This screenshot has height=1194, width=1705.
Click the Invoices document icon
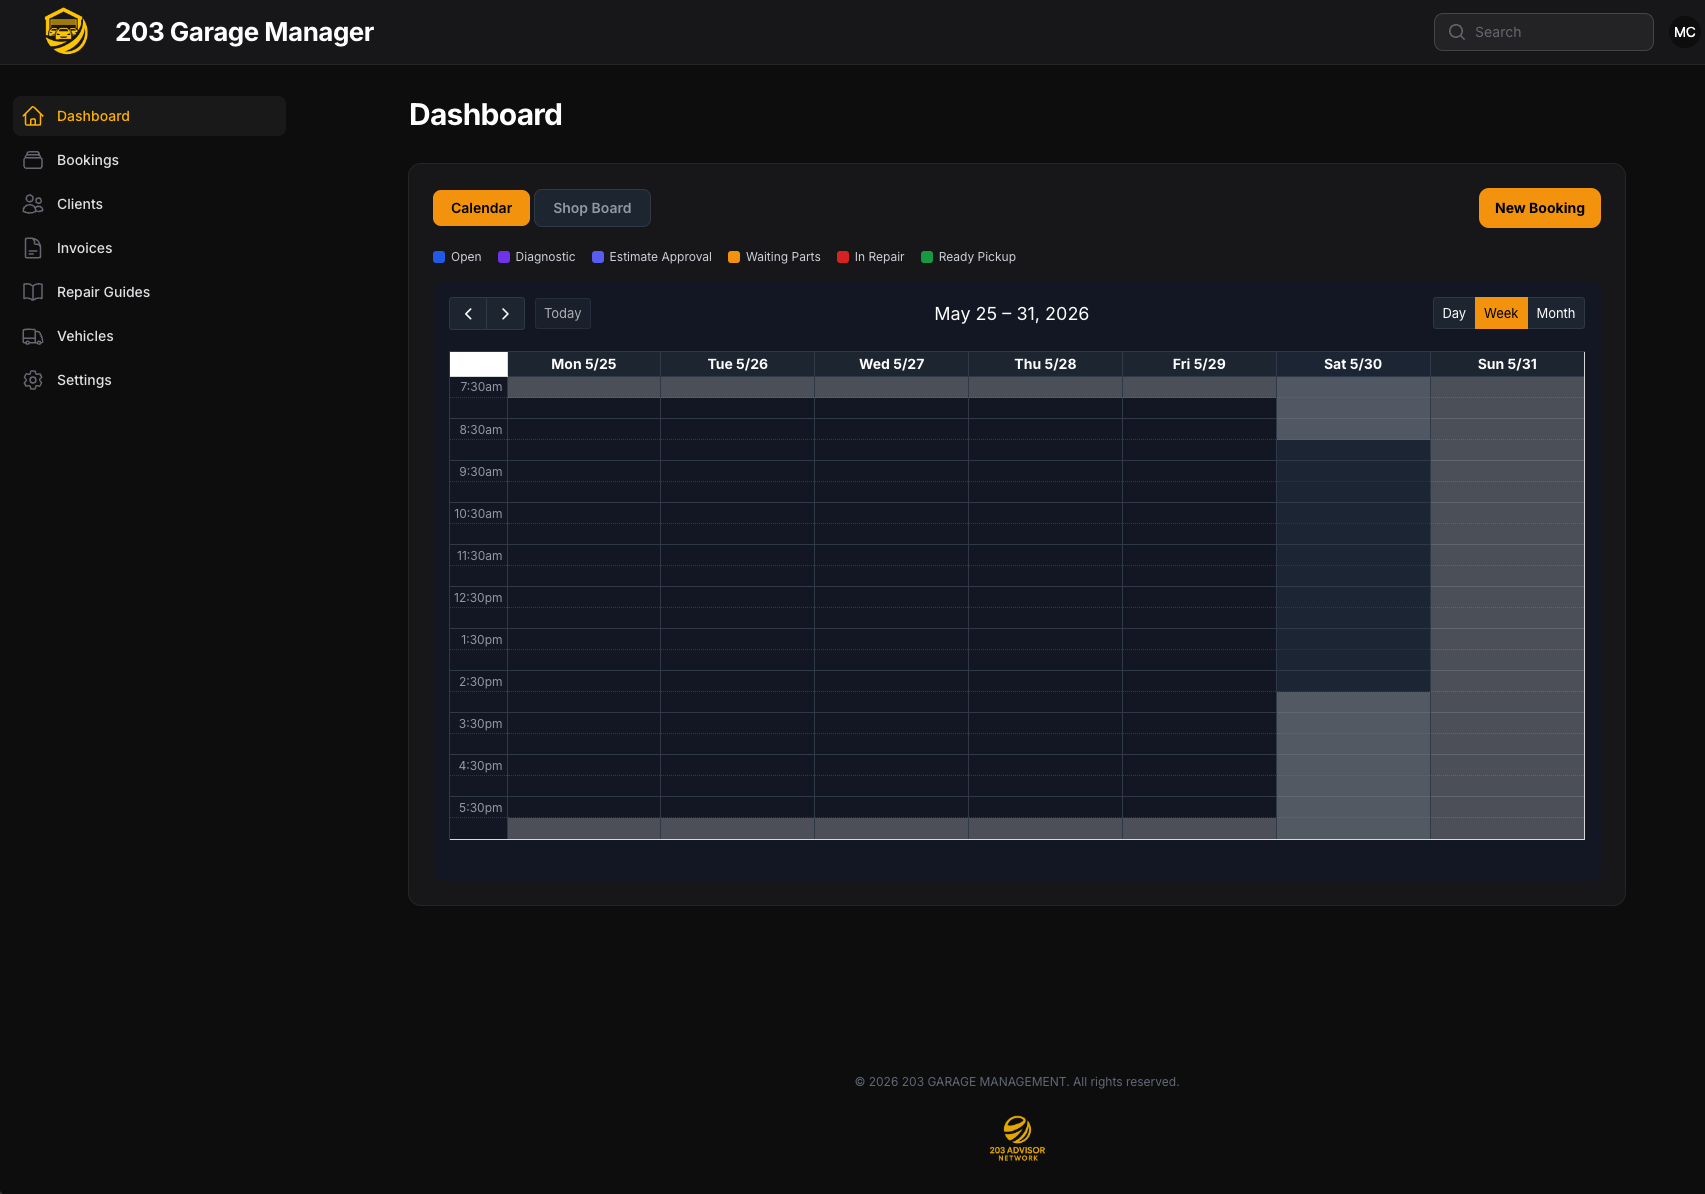[x=33, y=248]
